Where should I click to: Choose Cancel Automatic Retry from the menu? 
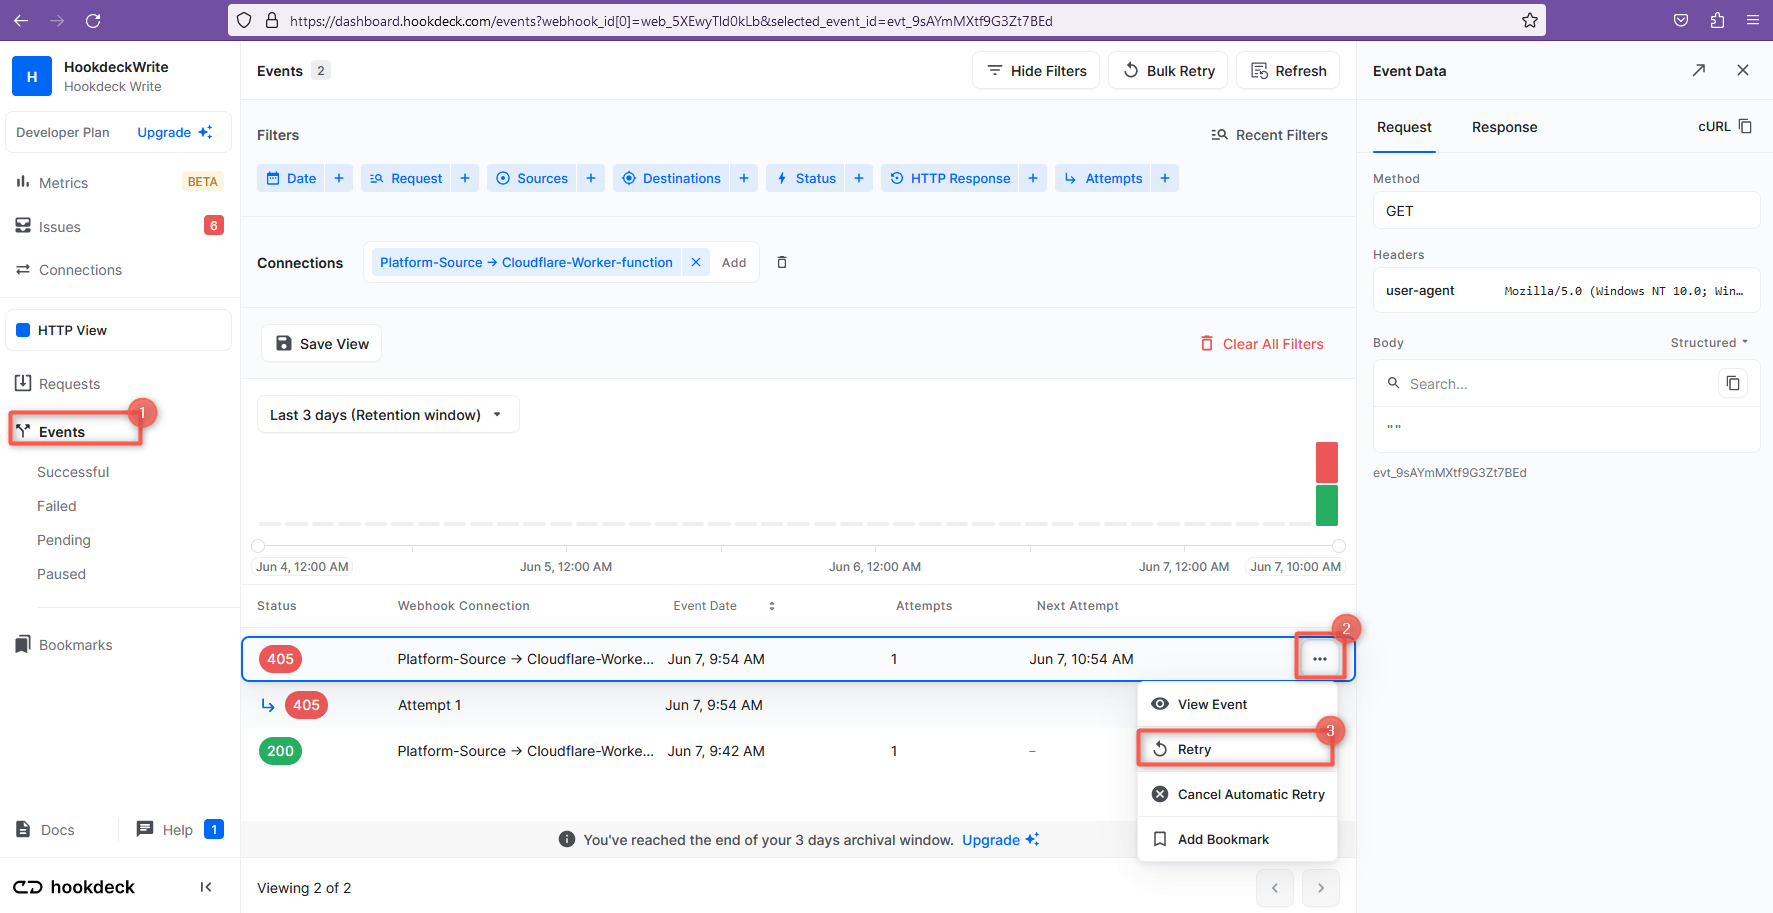click(1250, 793)
